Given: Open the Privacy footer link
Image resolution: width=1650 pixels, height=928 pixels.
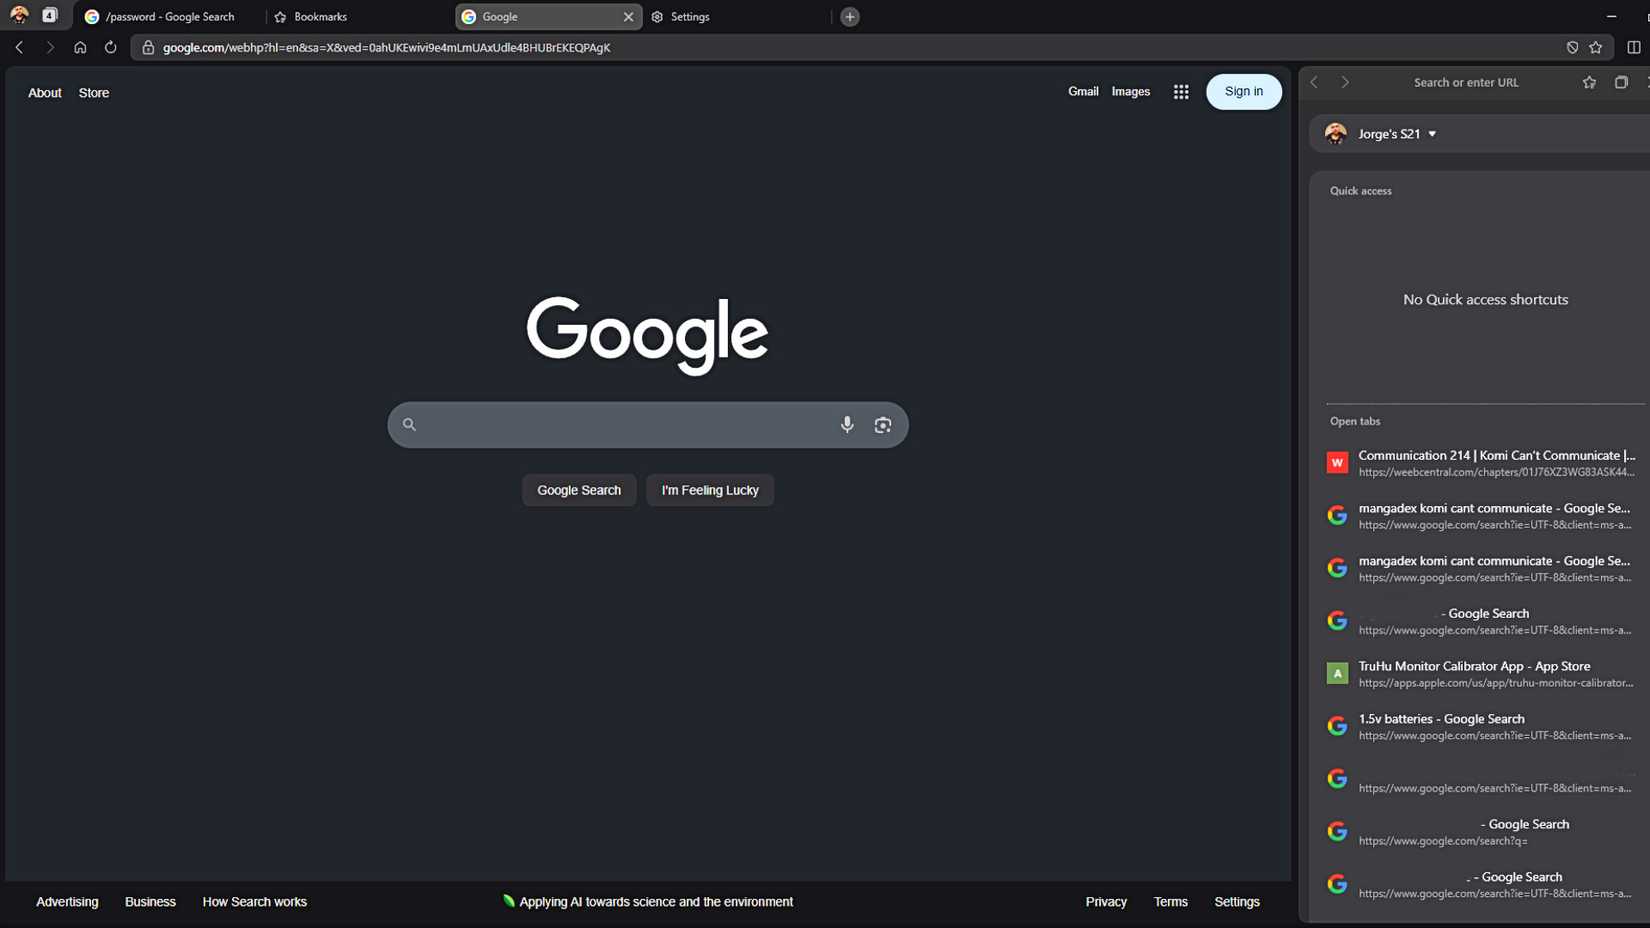Looking at the screenshot, I should click(1106, 902).
